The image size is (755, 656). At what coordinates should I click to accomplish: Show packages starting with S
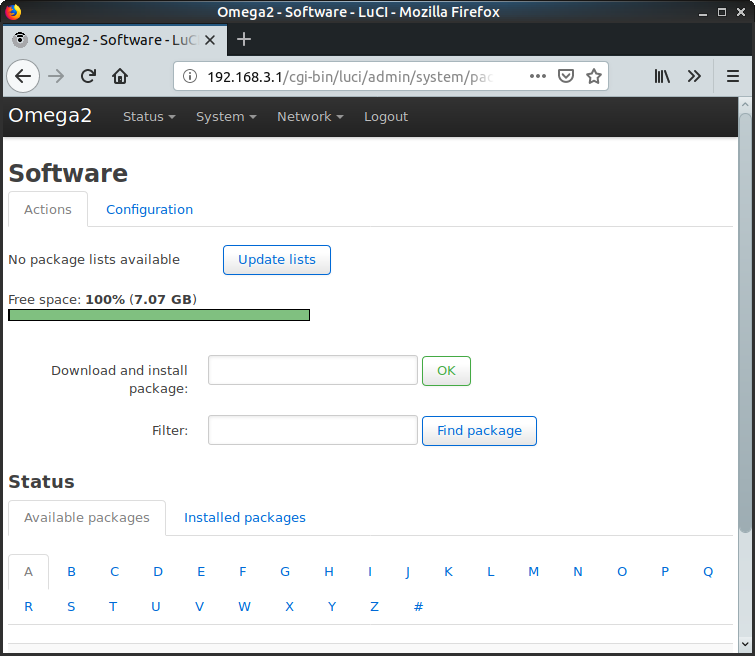(71, 607)
